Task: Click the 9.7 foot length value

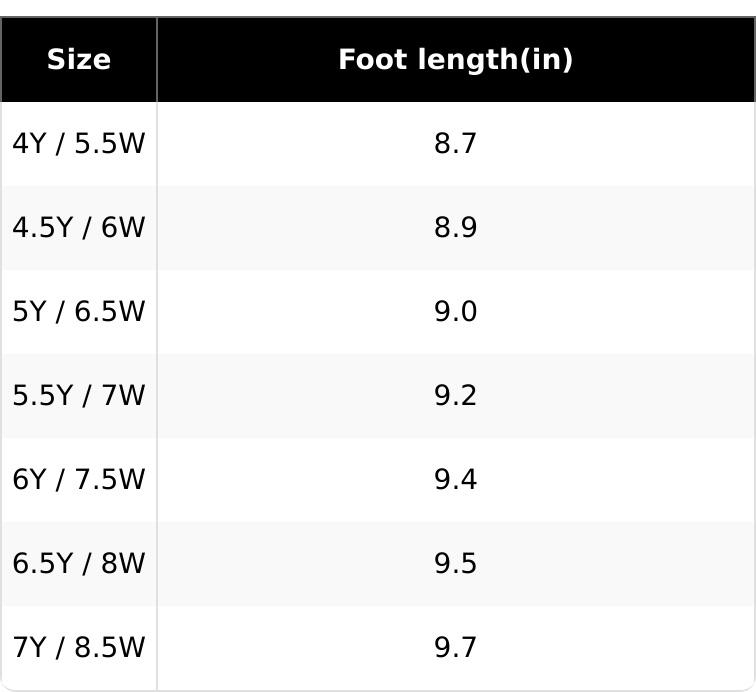Action: click(x=455, y=647)
